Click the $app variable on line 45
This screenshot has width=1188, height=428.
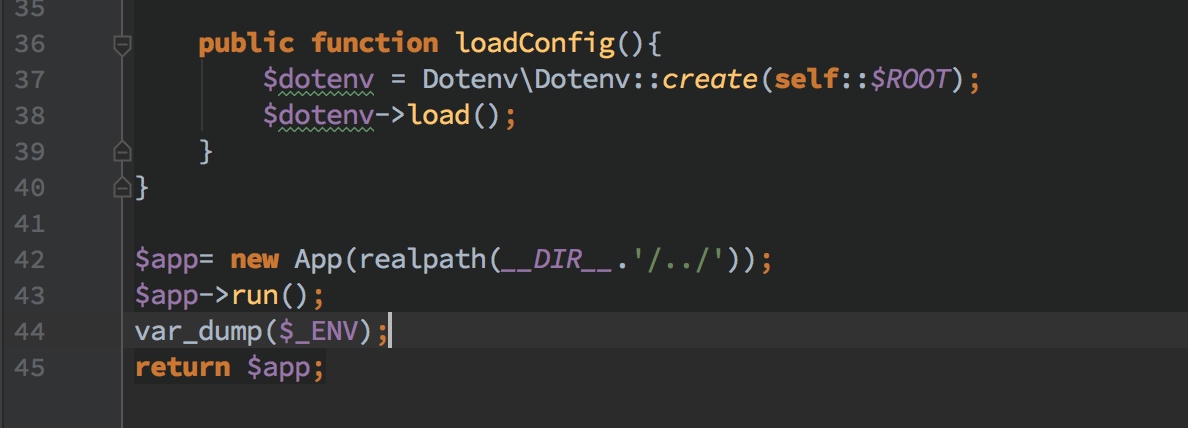pyautogui.click(x=278, y=368)
